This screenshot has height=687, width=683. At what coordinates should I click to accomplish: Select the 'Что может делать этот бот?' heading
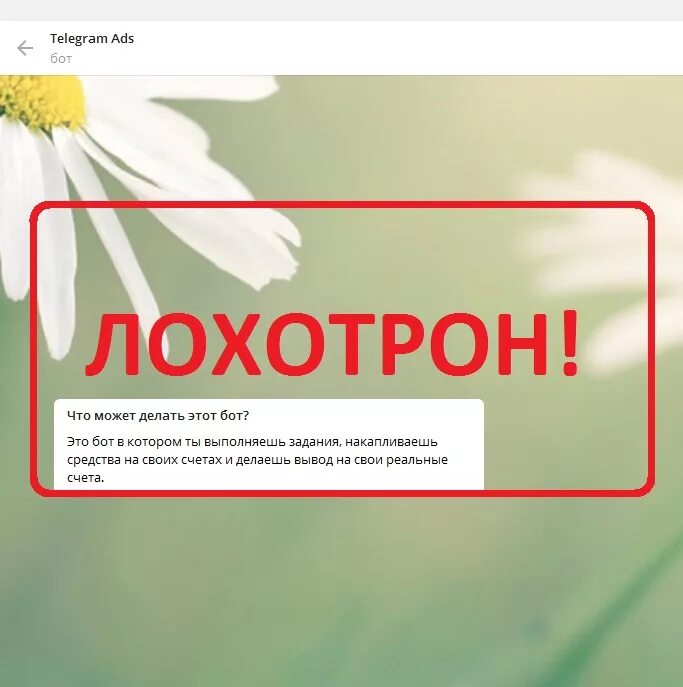158,415
